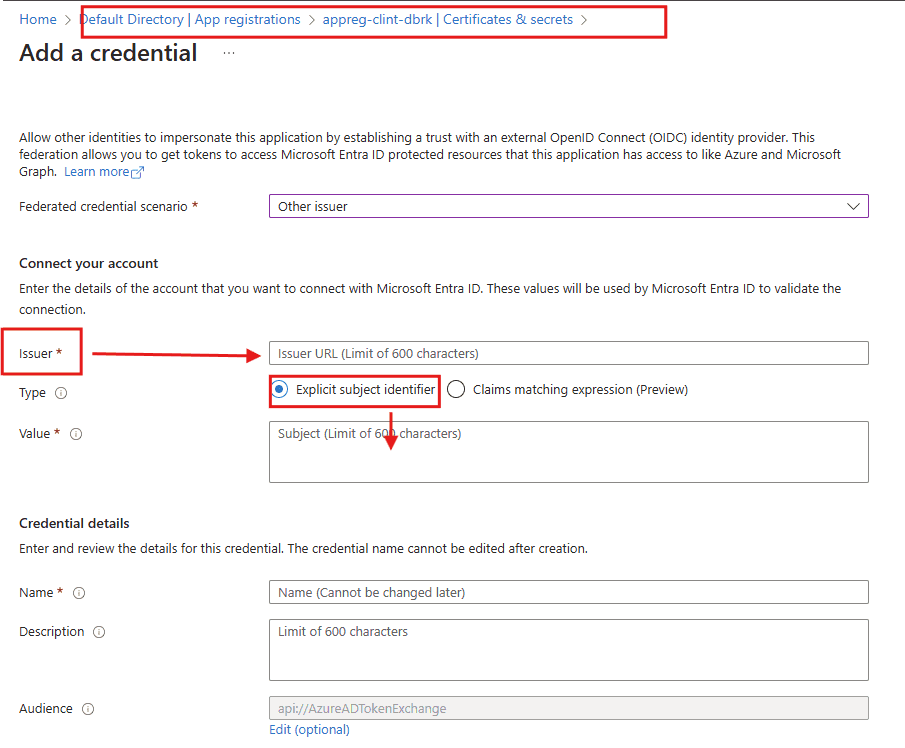
Task: Open the Learn more link
Action: point(96,172)
